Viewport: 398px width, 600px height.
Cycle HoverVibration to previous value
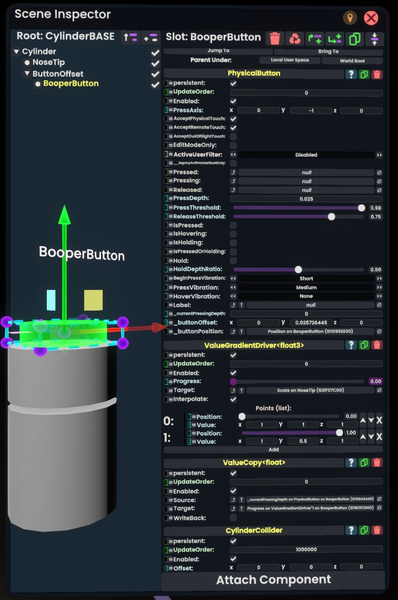tap(233, 296)
